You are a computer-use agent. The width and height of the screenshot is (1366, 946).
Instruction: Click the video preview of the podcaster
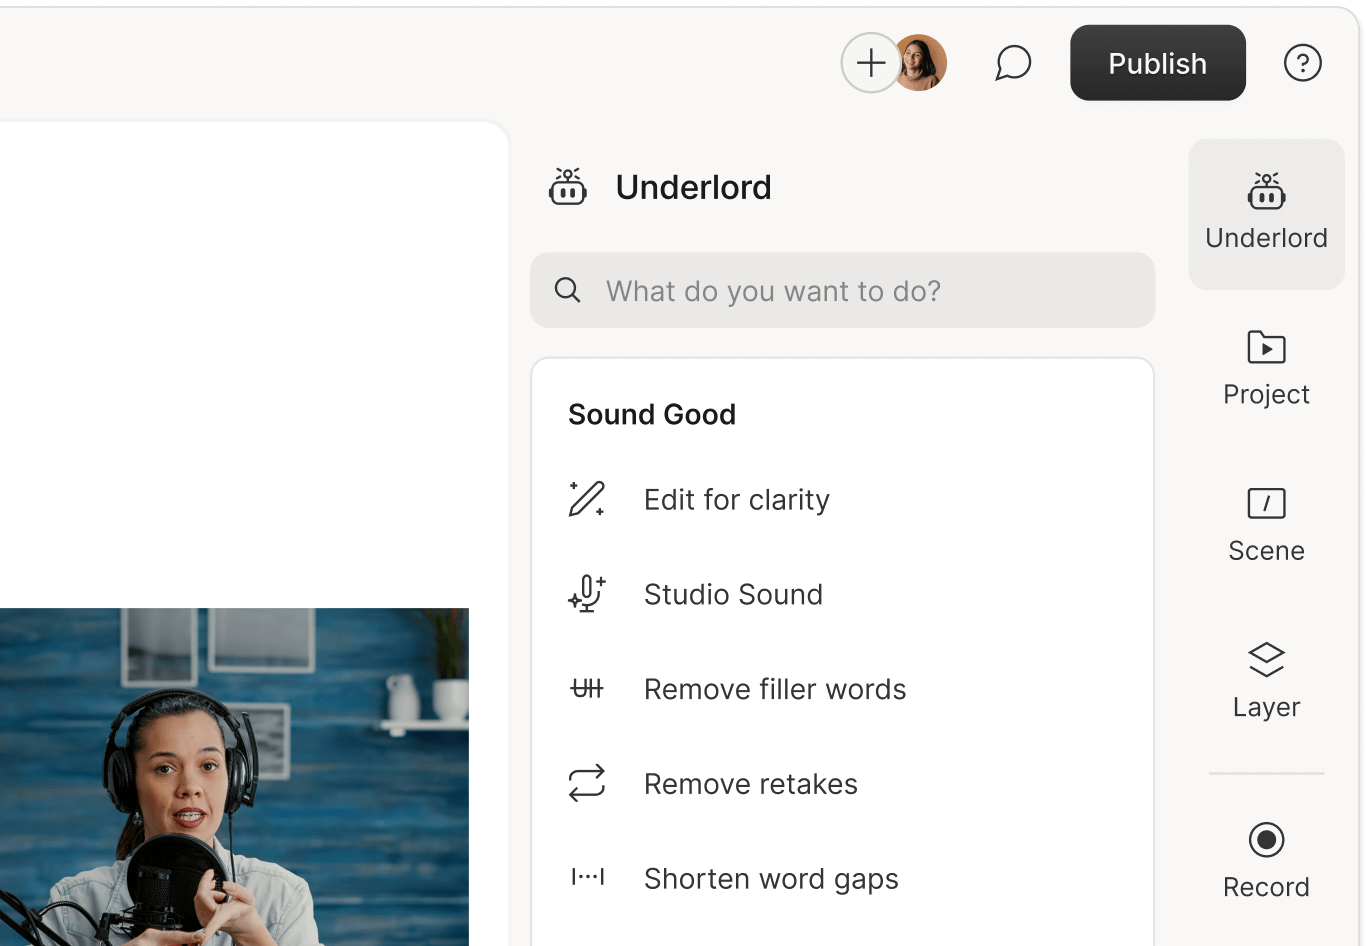pos(234,776)
